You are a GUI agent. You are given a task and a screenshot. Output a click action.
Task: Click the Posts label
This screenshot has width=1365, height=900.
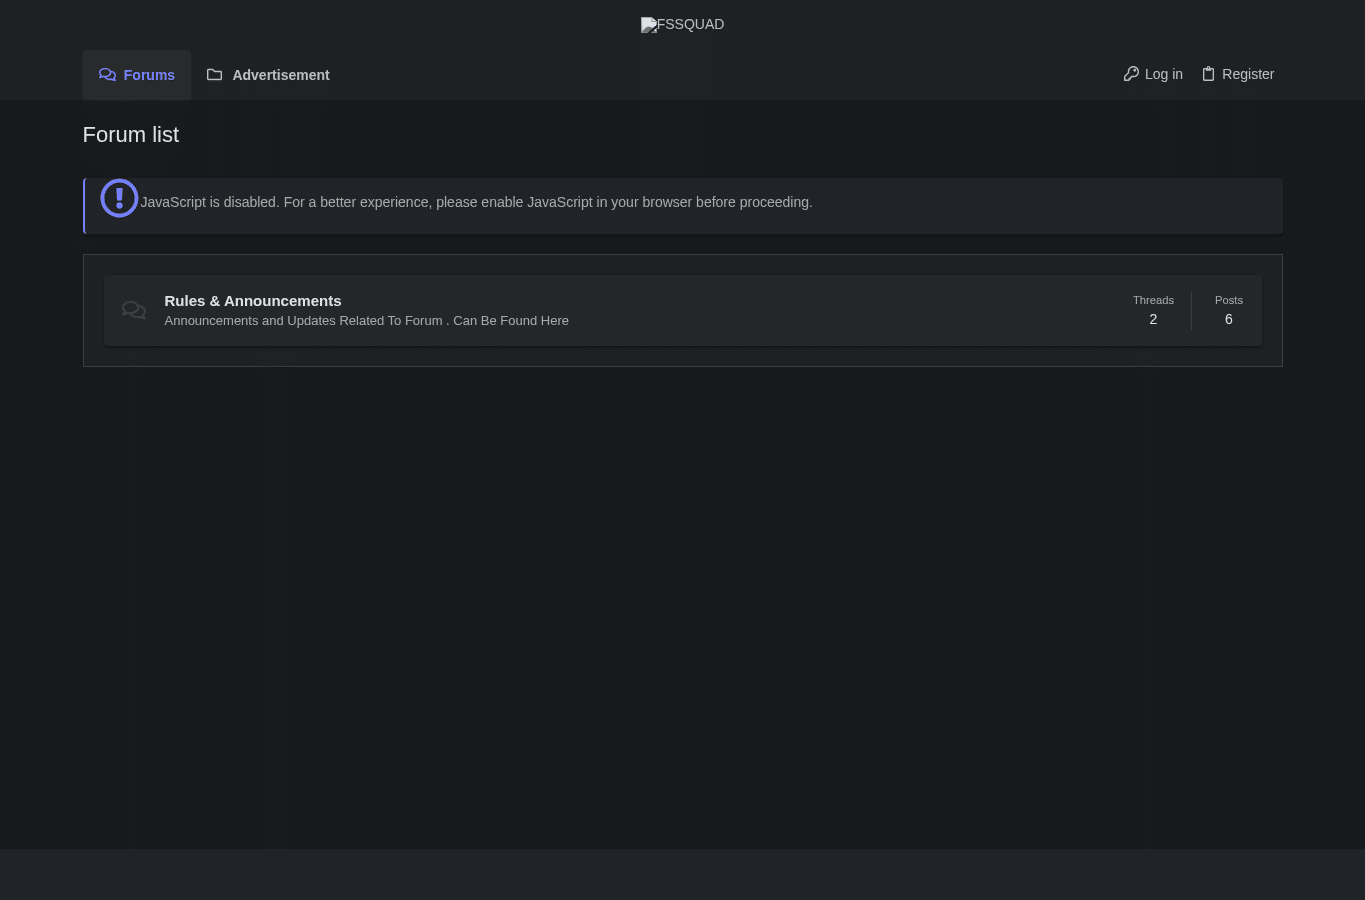click(x=1229, y=300)
